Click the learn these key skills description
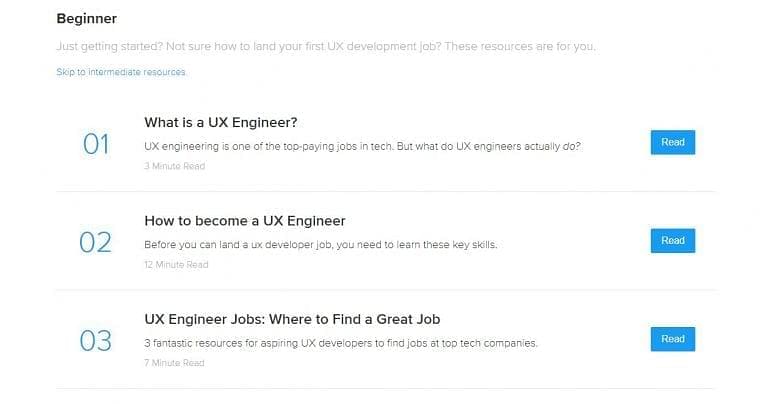768x404 pixels. click(x=320, y=245)
